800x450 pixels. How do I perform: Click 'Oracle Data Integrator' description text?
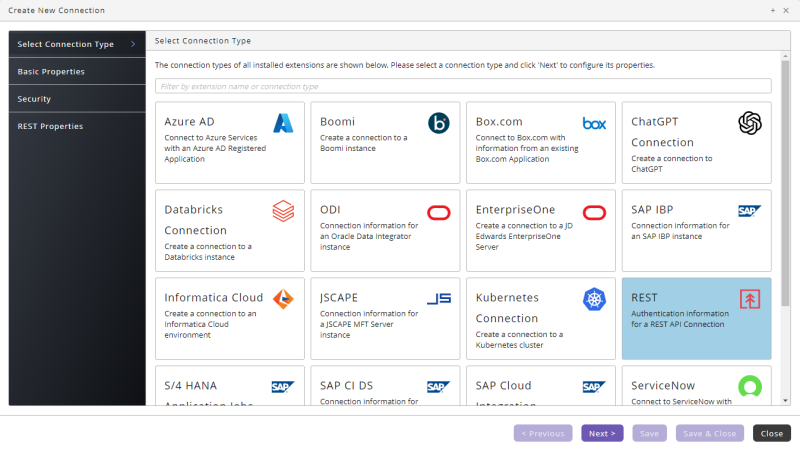tap(371, 236)
